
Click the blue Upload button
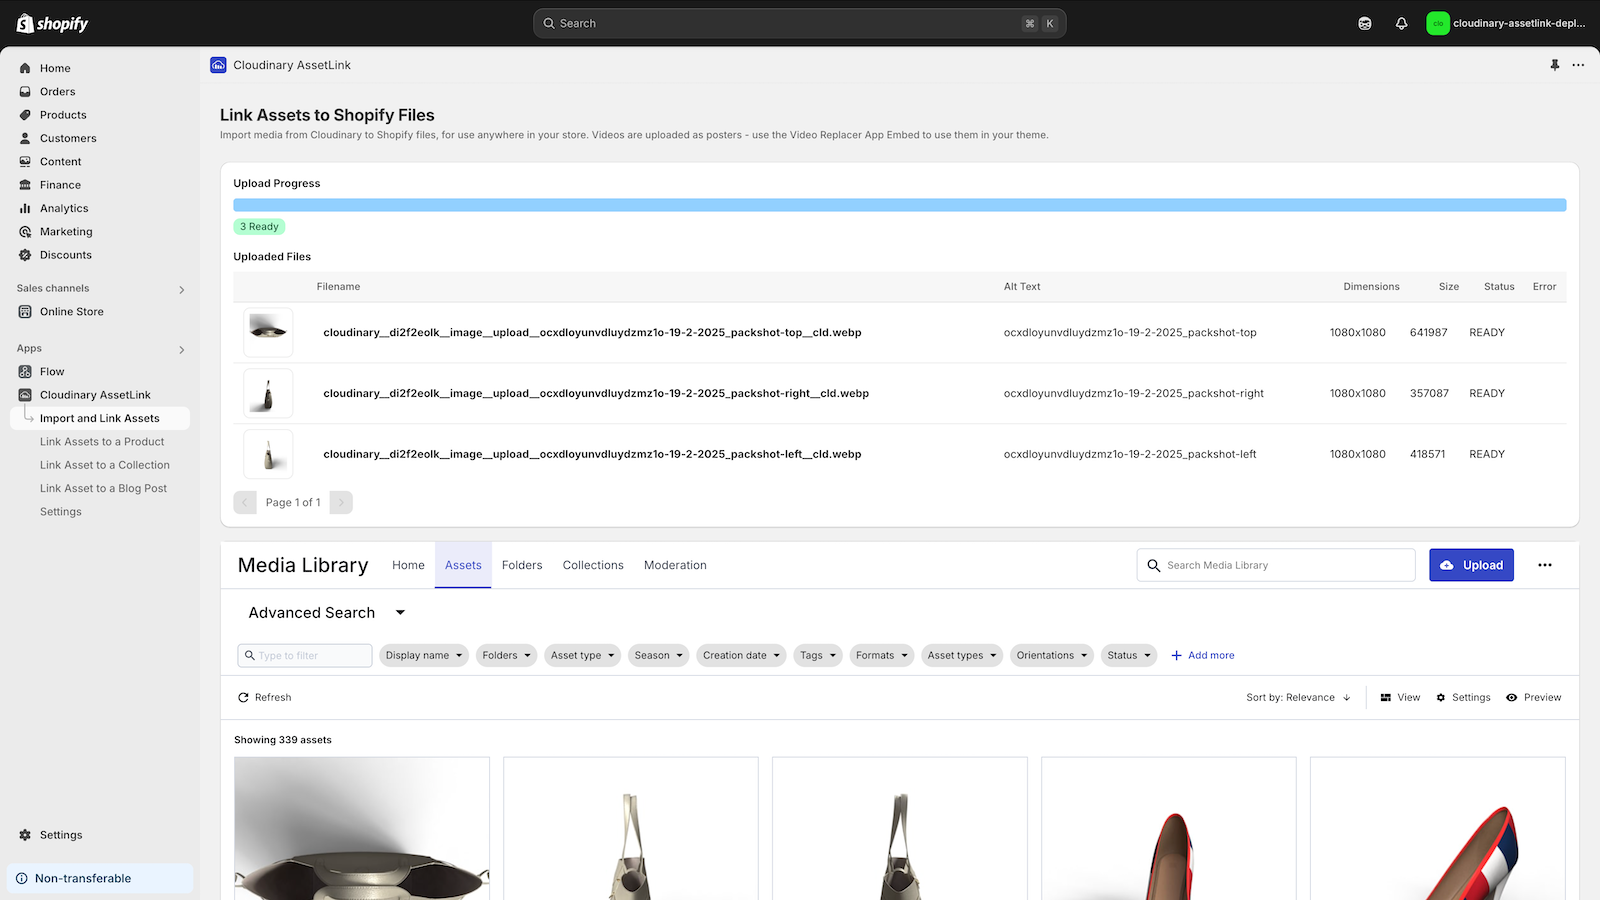[x=1471, y=565]
